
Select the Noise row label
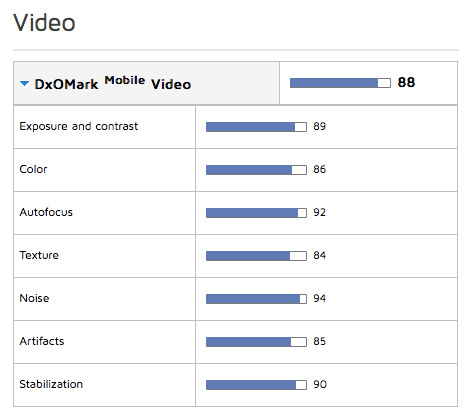[x=34, y=298]
